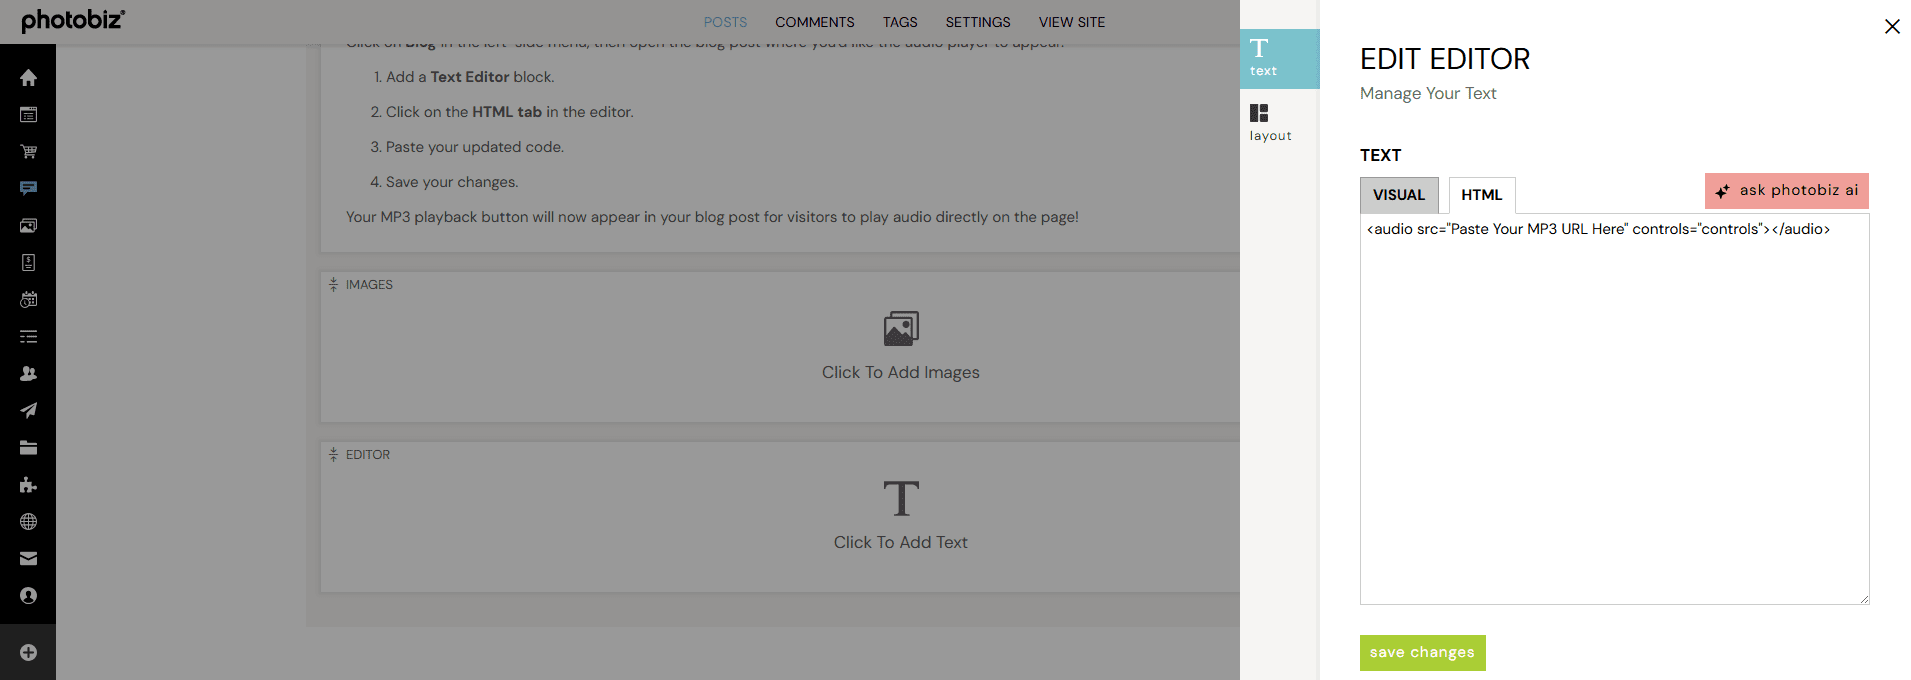Close the Edit Editor panel

pyautogui.click(x=1892, y=27)
